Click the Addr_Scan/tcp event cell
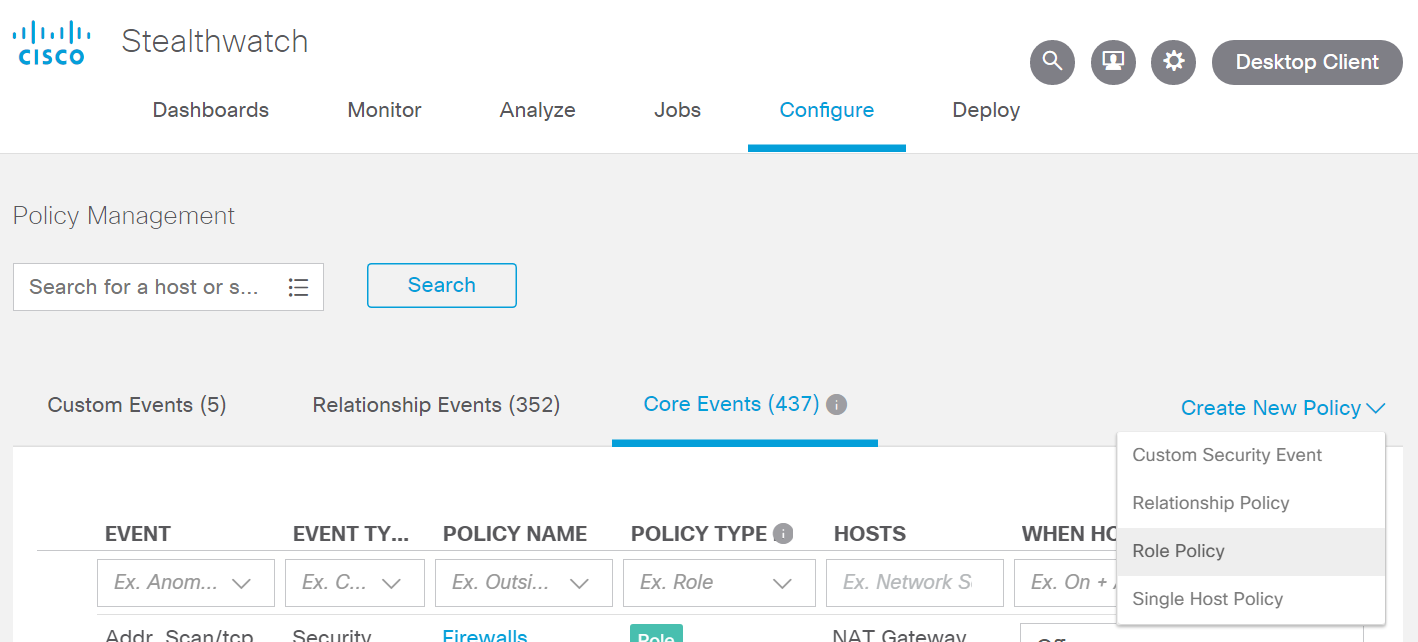 180,635
